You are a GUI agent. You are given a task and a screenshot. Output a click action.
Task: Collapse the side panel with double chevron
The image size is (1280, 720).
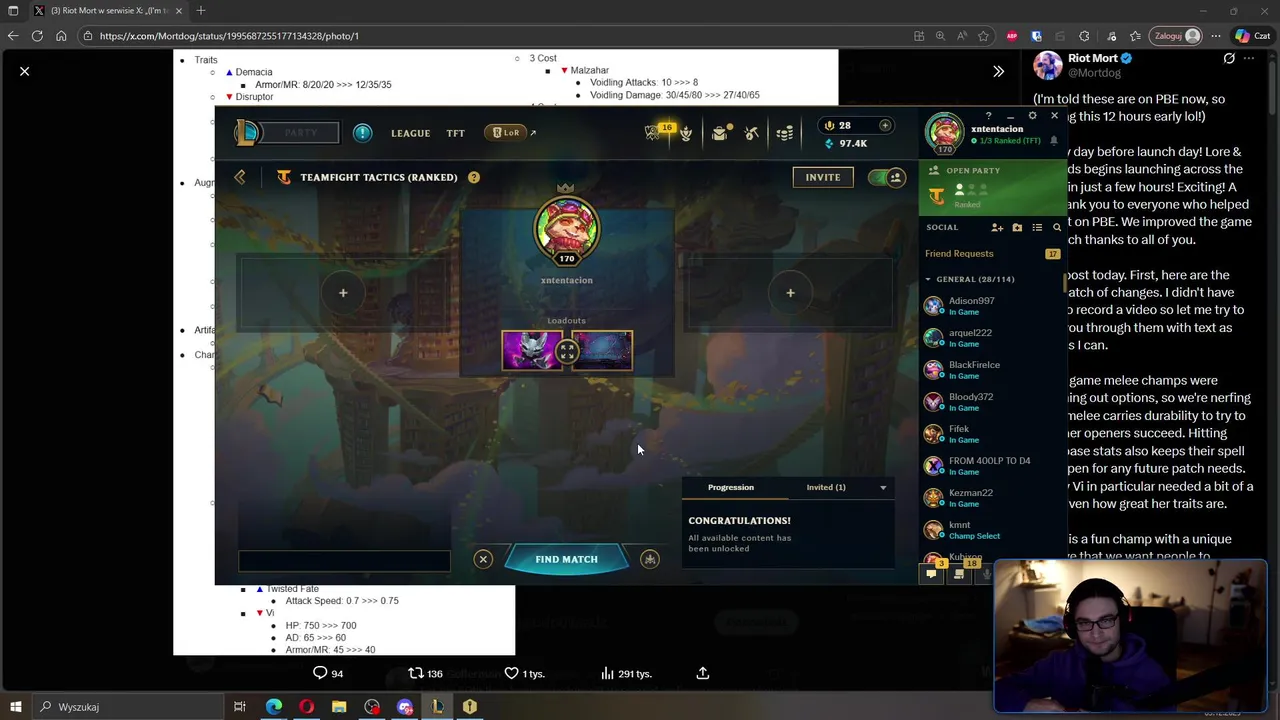point(998,71)
